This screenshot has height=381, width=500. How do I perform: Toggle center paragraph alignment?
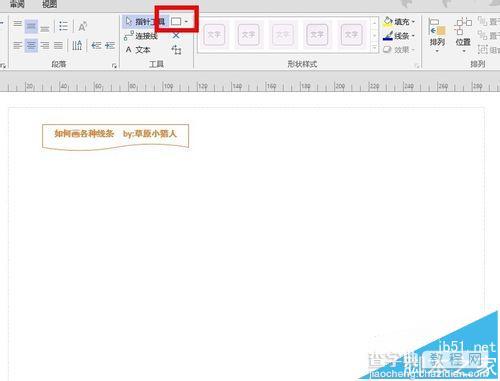(31, 45)
